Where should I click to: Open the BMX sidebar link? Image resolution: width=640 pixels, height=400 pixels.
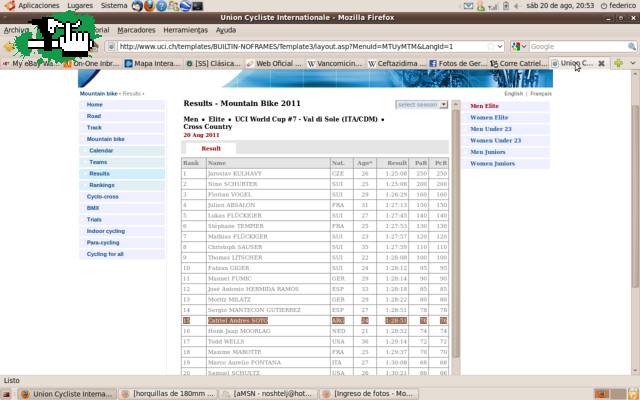pos(93,208)
